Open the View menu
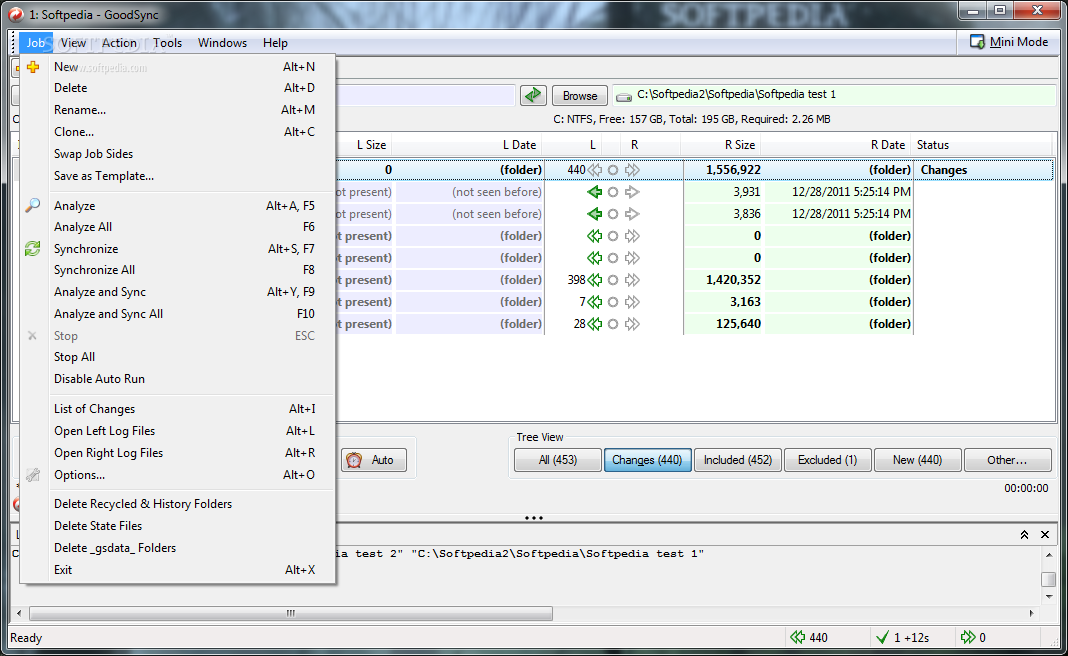This screenshot has width=1068, height=656. 73,43
